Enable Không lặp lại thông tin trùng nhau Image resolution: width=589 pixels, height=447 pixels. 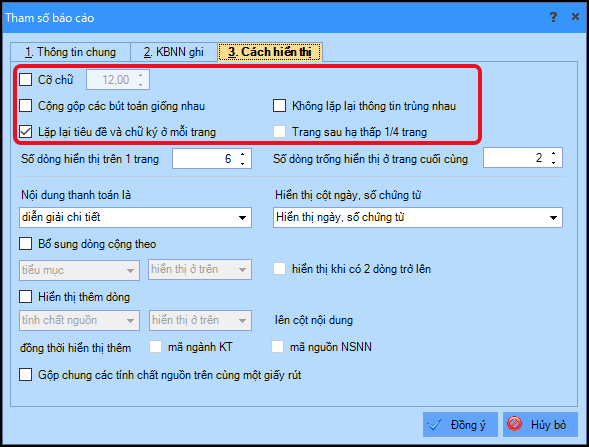click(x=279, y=106)
